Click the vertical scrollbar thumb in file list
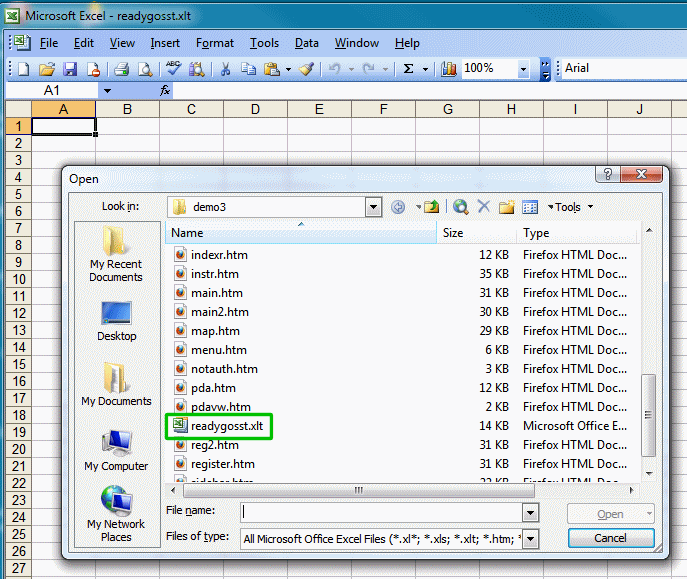687x579 pixels. 648,415
